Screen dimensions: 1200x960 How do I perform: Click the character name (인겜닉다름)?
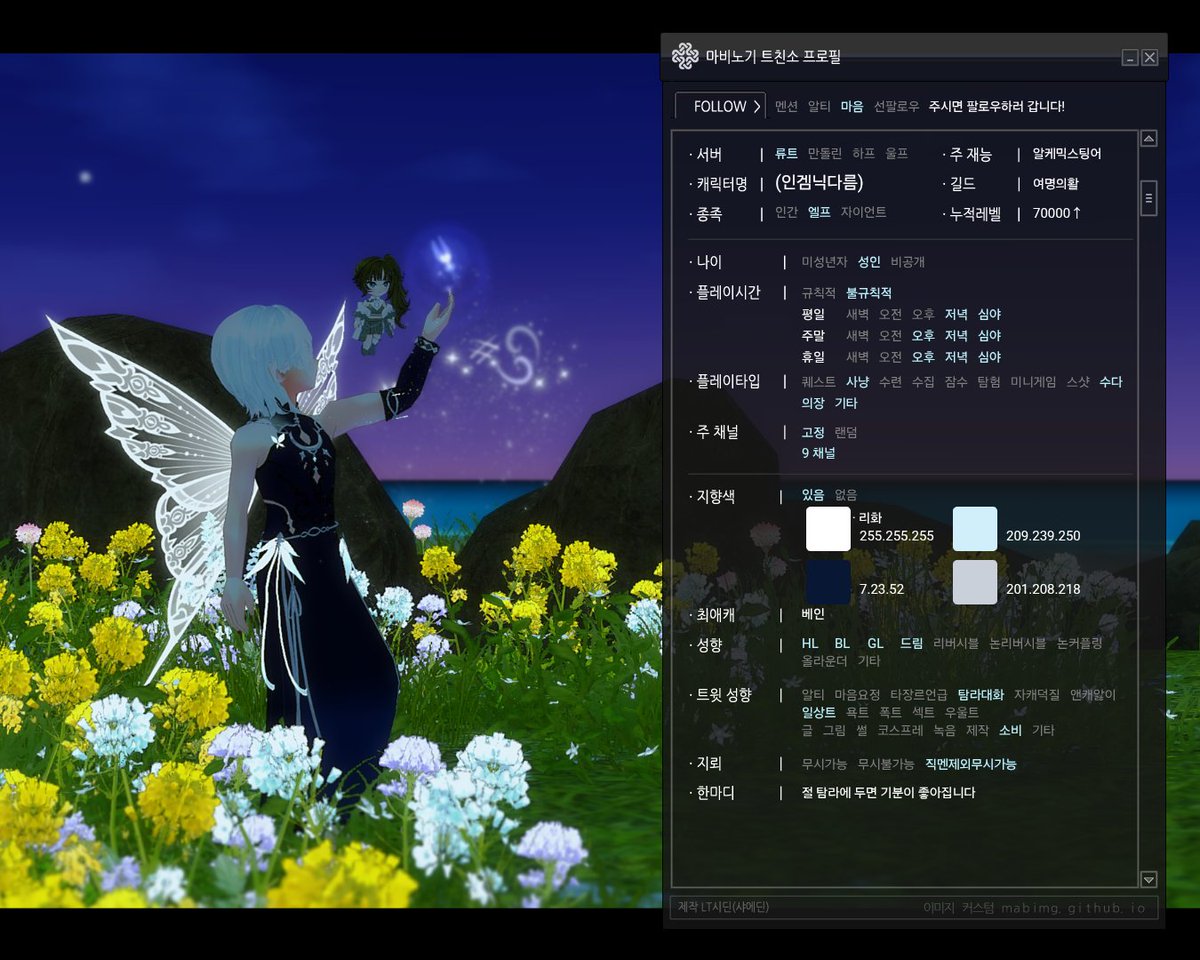point(819,183)
